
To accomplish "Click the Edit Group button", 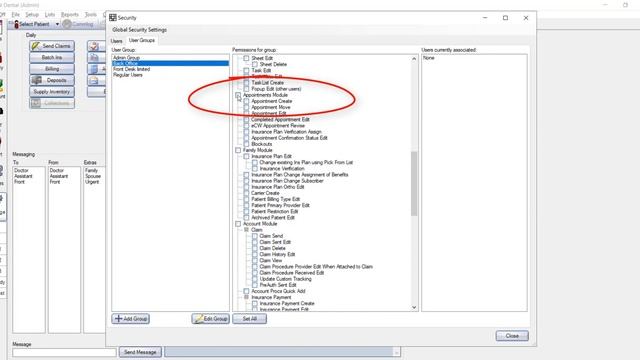I will (x=211, y=319).
